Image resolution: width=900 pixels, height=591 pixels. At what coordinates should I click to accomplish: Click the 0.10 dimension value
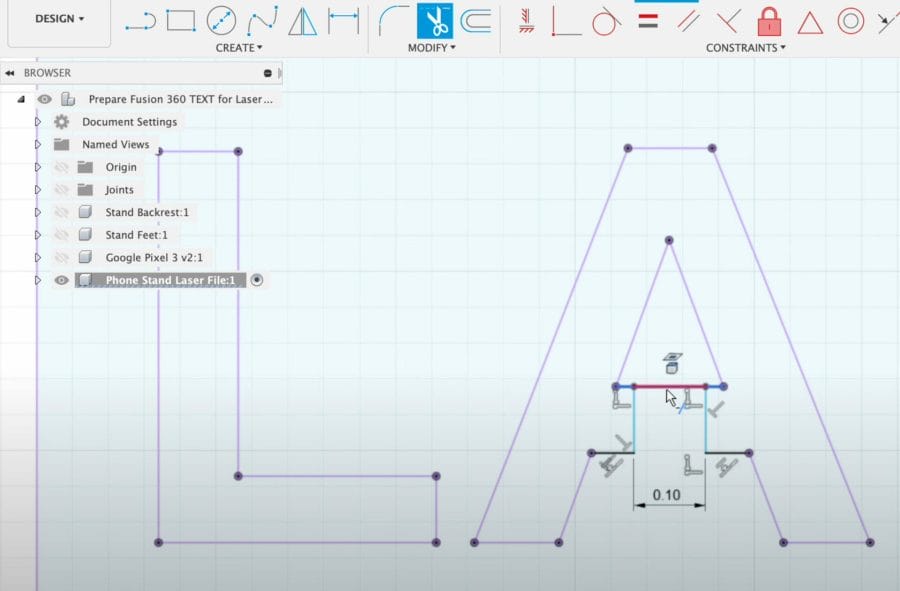pos(666,495)
